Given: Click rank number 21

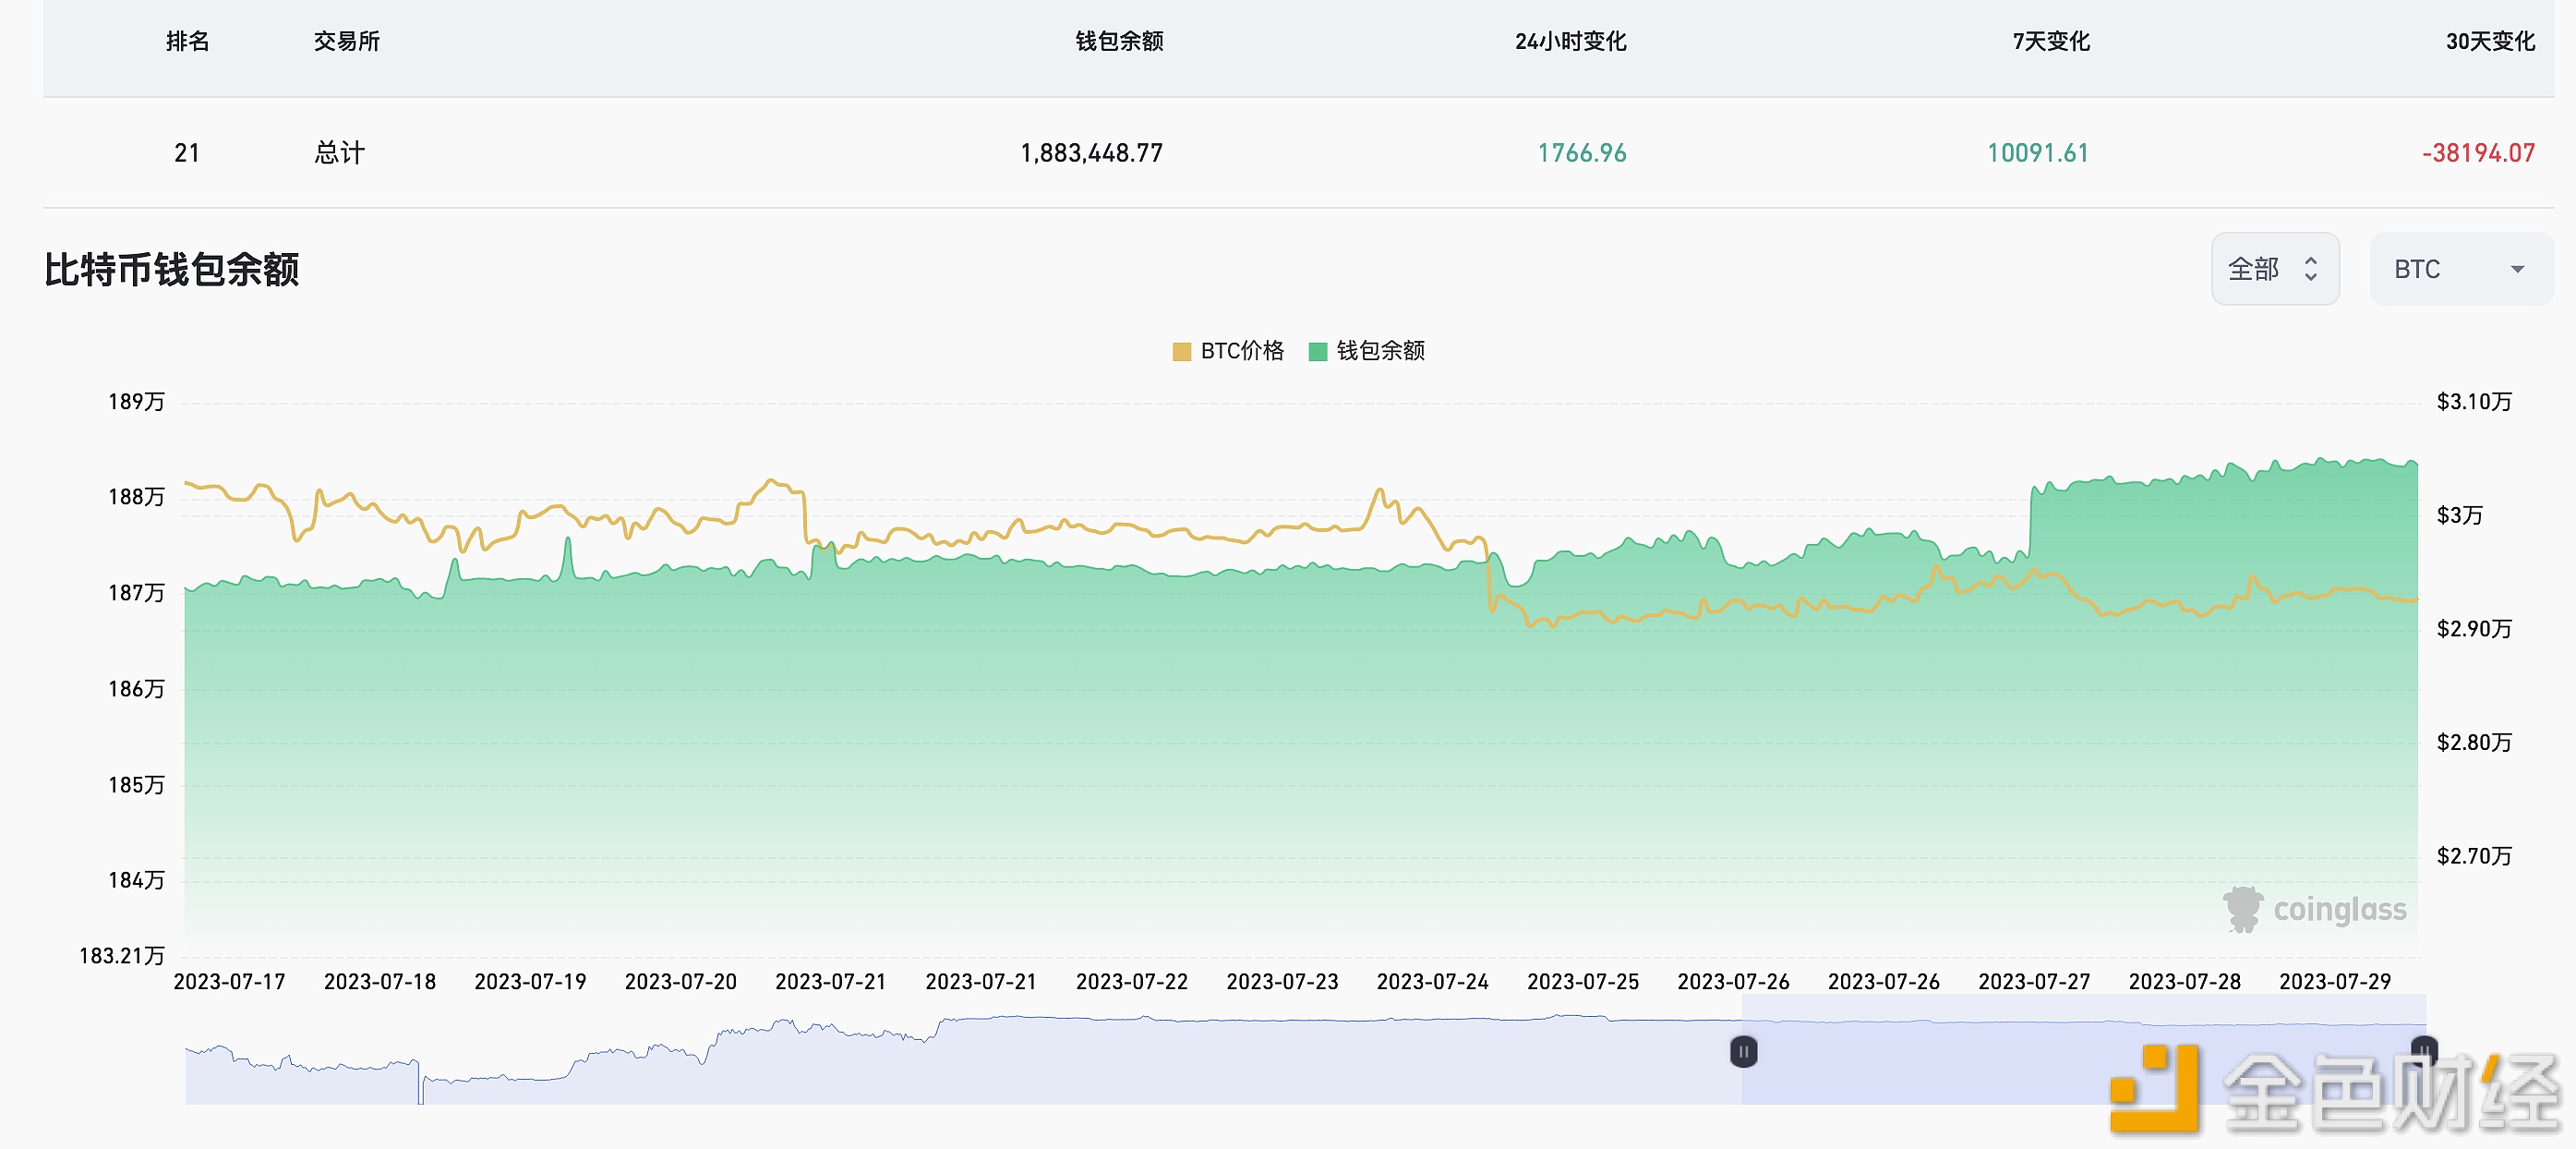Looking at the screenshot, I should click(x=187, y=153).
